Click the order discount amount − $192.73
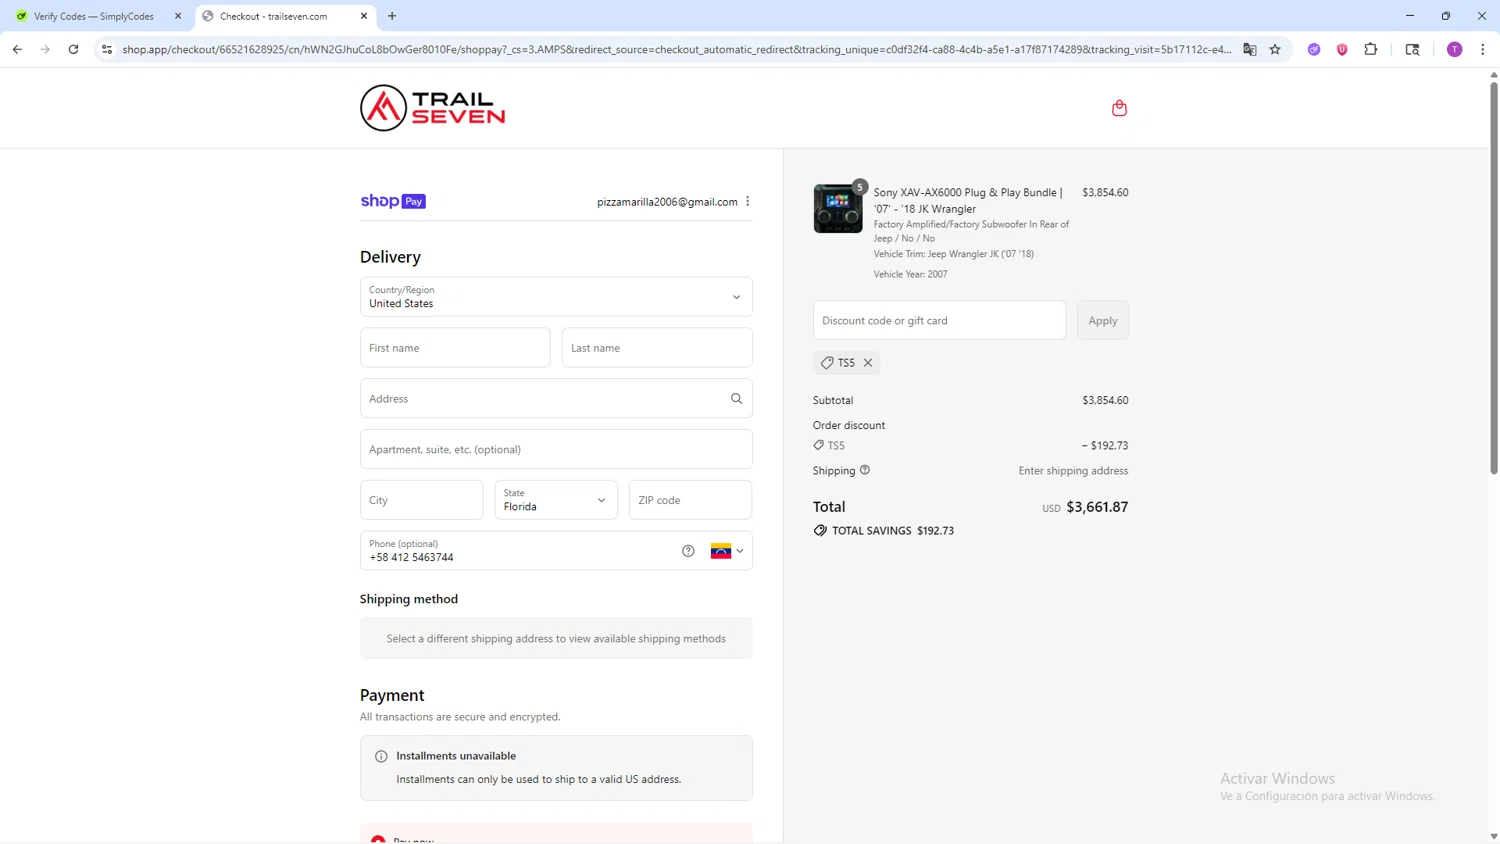This screenshot has height=844, width=1500. tap(1104, 446)
